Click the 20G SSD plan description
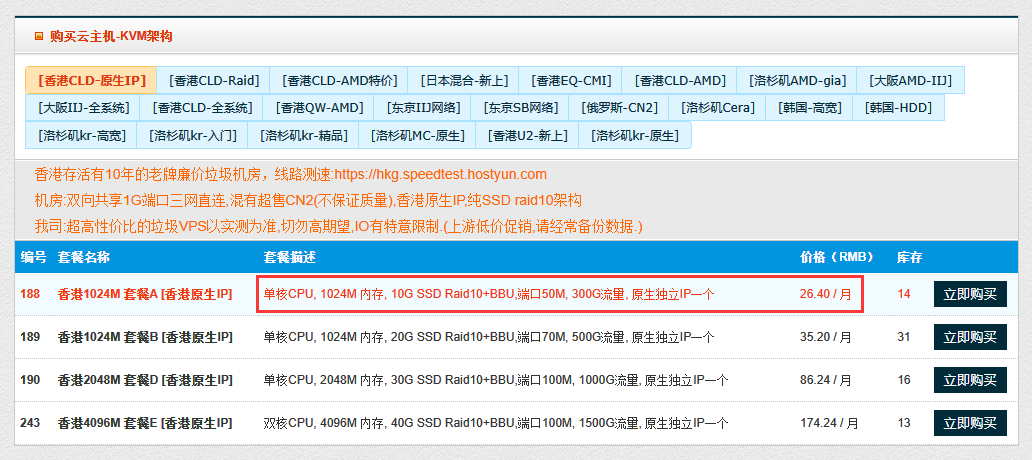 [489, 337]
